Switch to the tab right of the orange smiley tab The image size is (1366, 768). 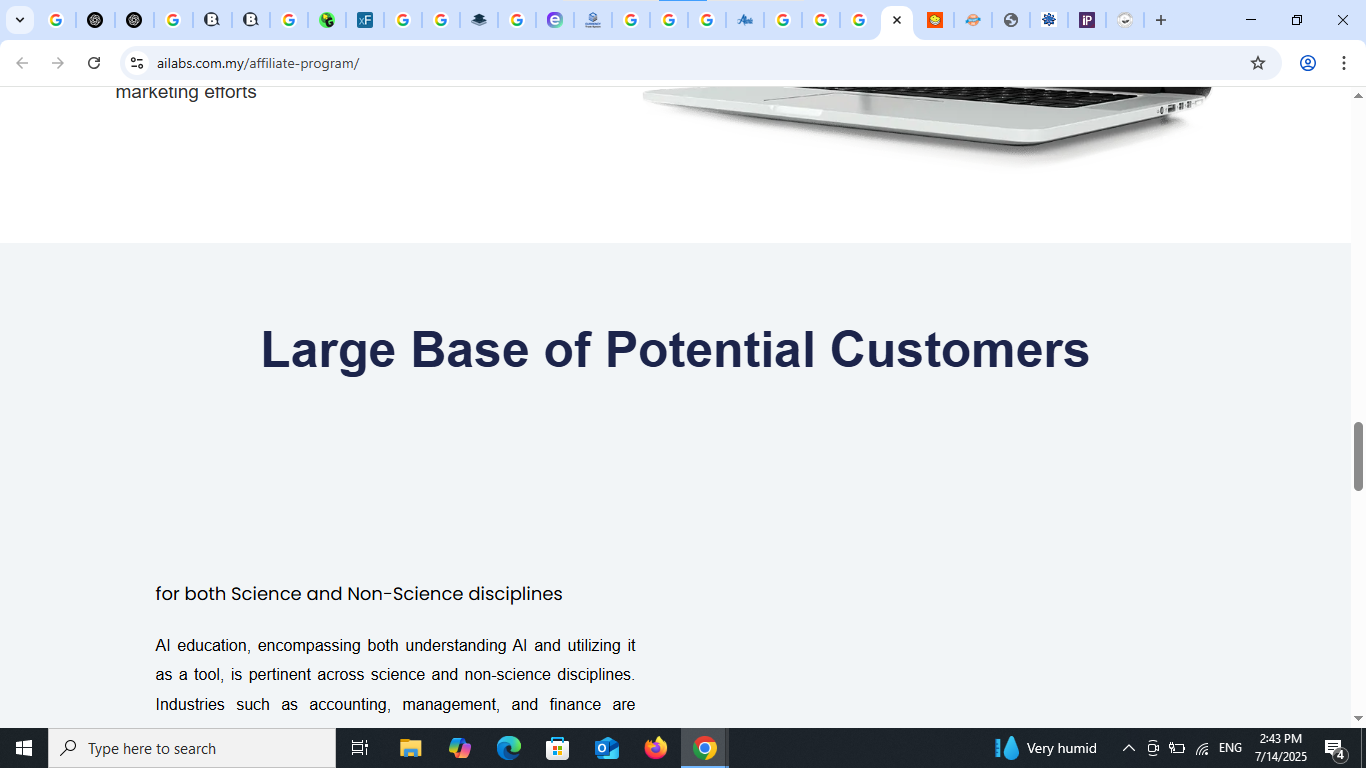click(973, 20)
